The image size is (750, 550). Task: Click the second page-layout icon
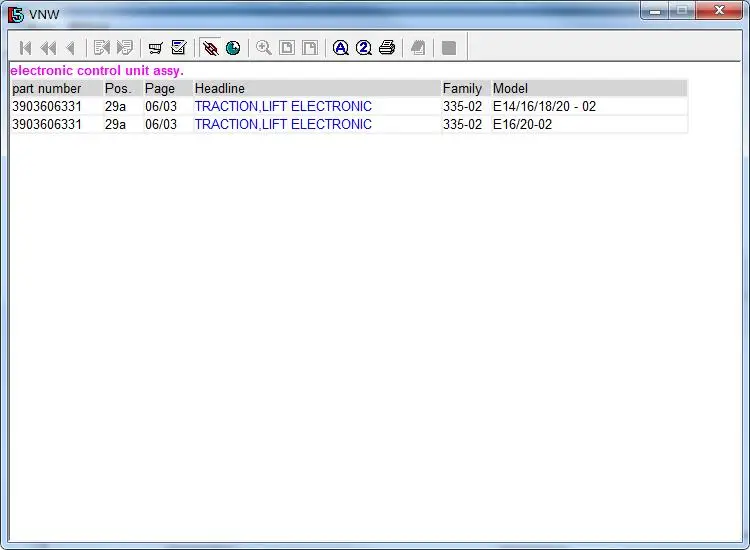[x=310, y=48]
